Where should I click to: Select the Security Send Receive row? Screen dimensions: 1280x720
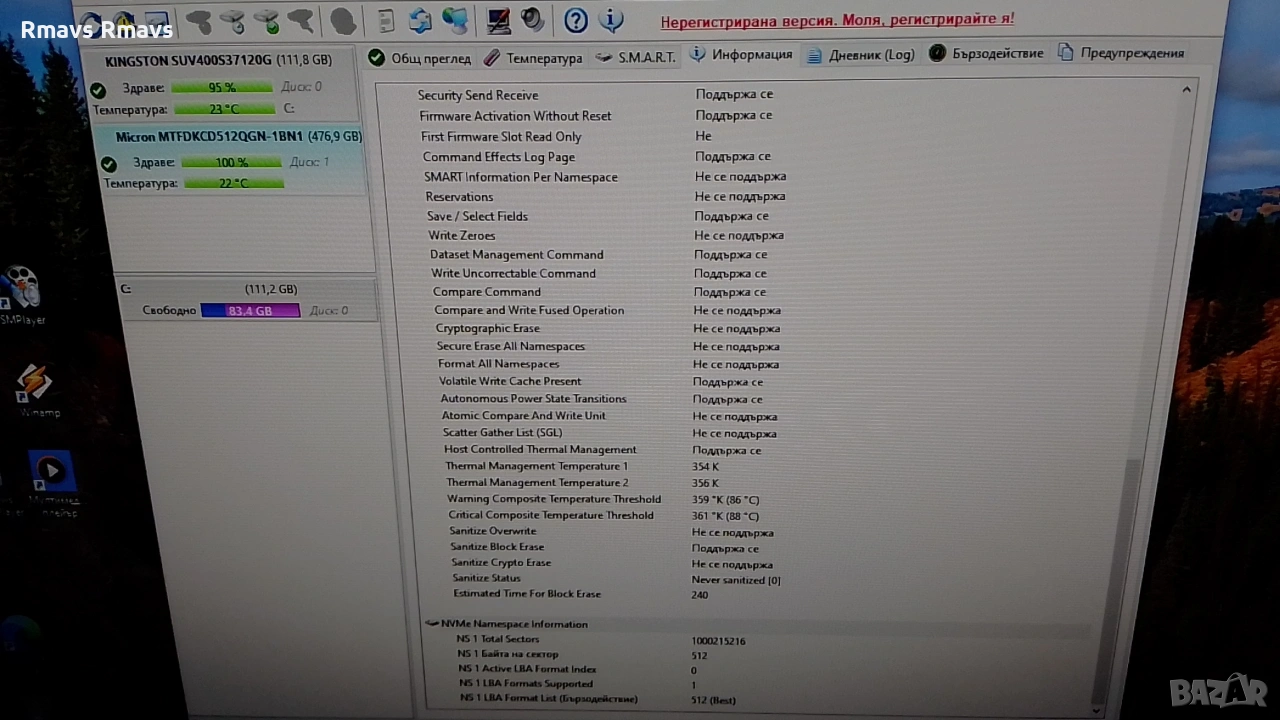pyautogui.click(x=596, y=95)
